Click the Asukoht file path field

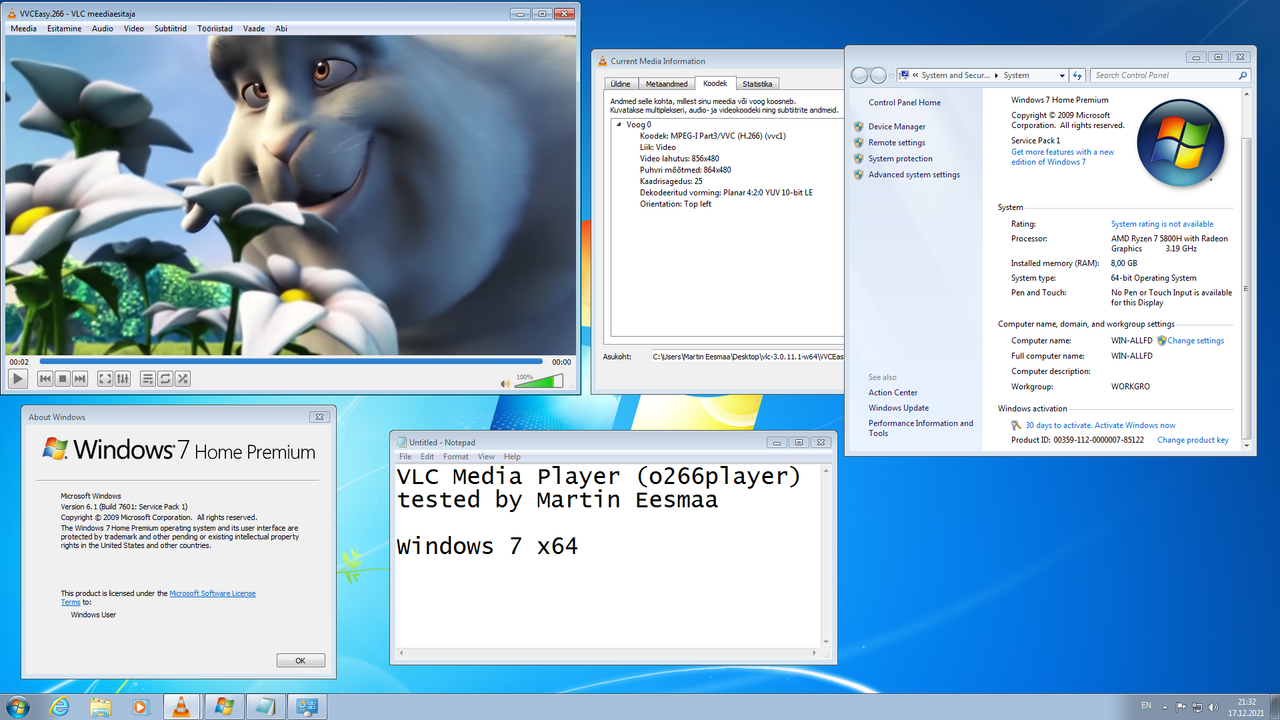pos(746,356)
